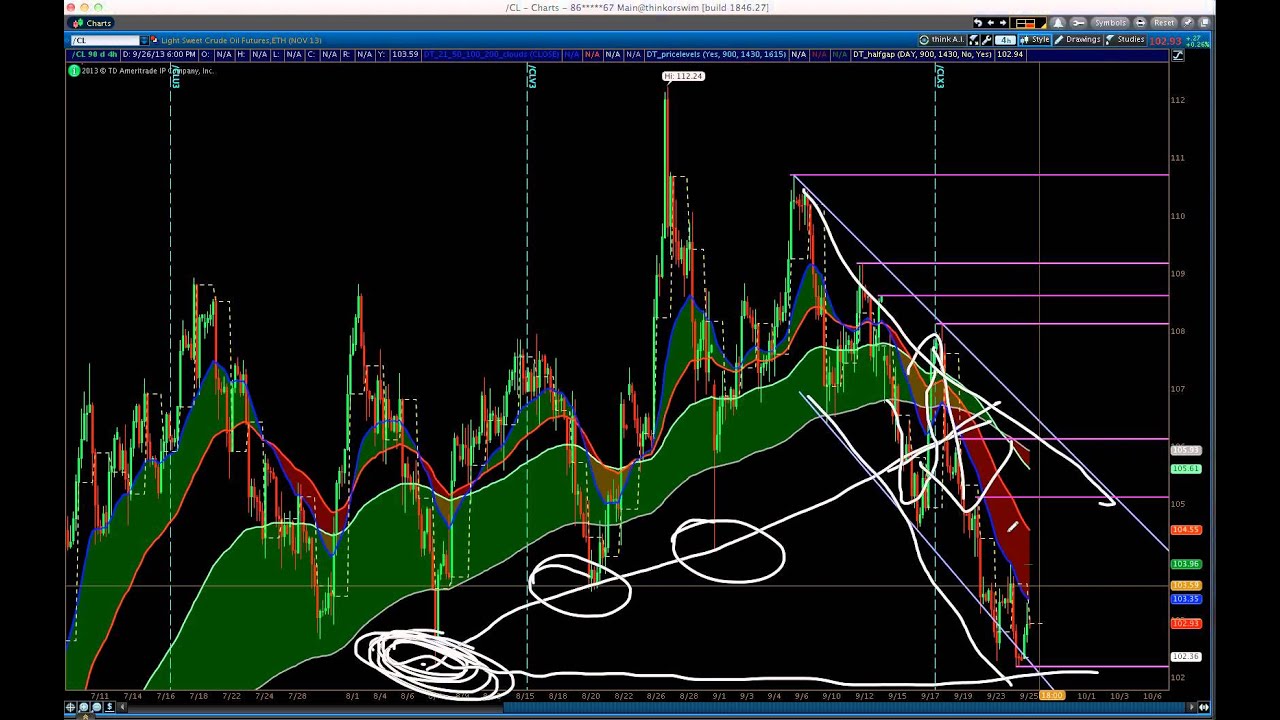Click the horizontal time scrollbar thumb
This screenshot has height=720, width=1280.
coord(845,707)
